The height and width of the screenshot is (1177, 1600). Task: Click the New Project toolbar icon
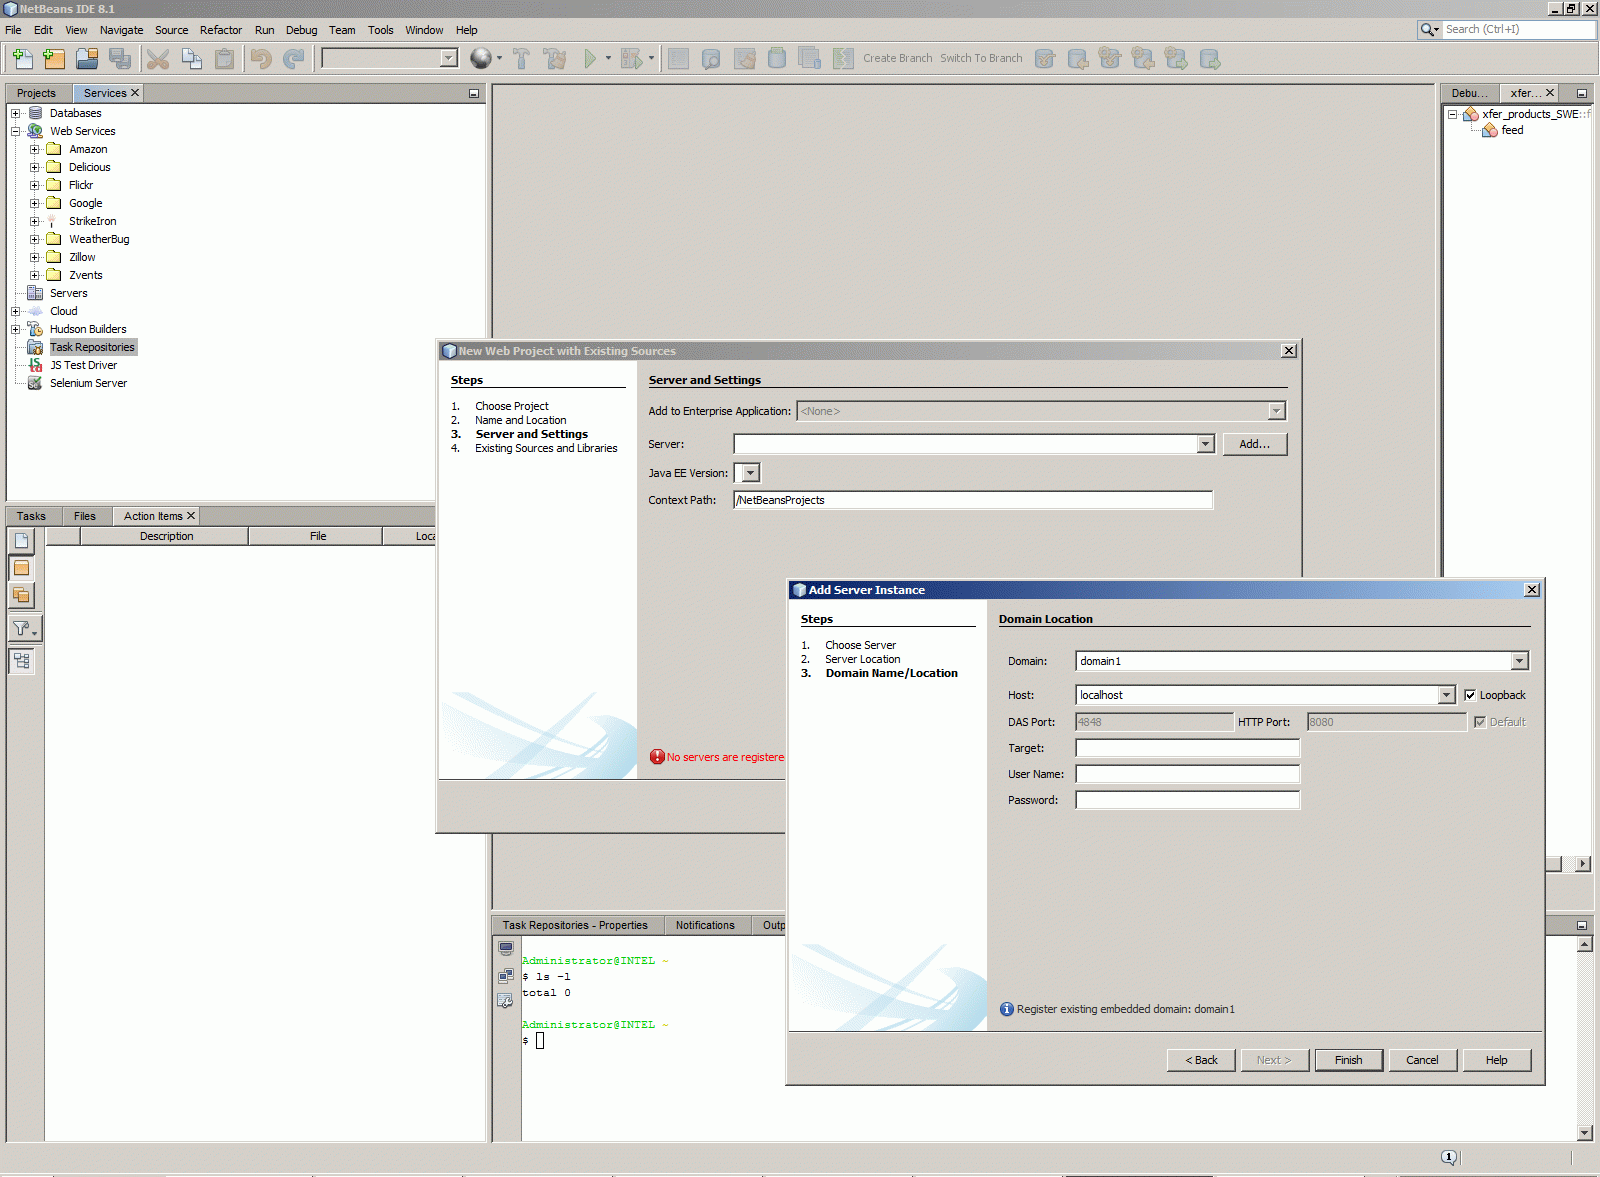[54, 59]
